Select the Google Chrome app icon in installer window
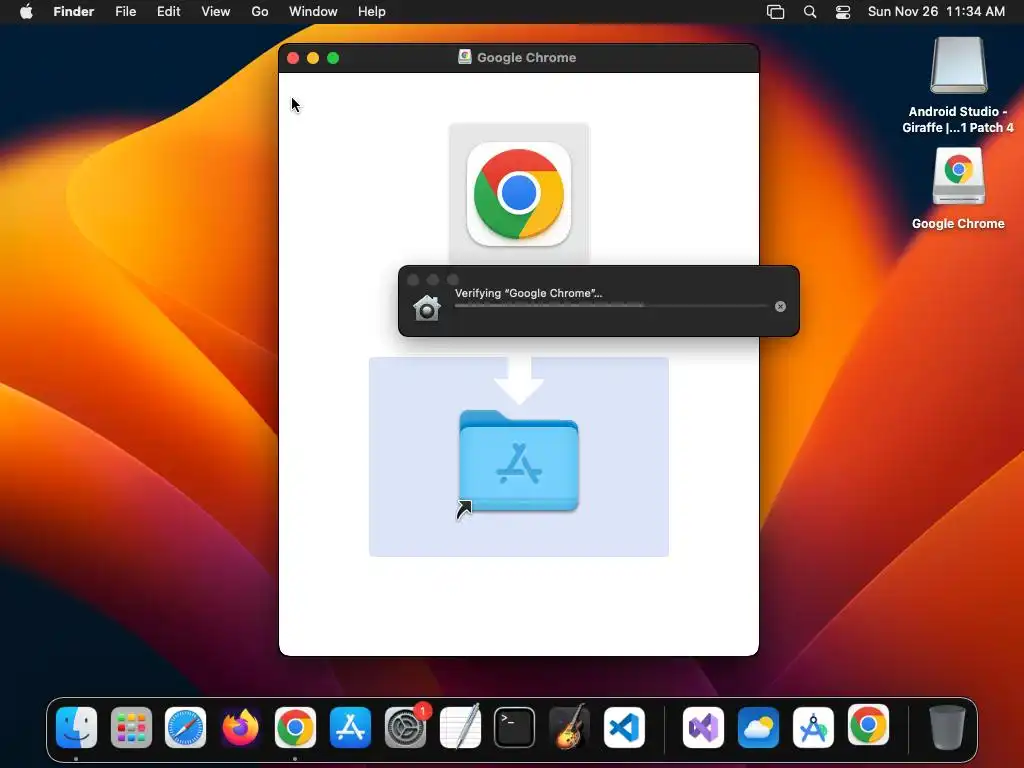The width and height of the screenshot is (1024, 768). (x=519, y=194)
